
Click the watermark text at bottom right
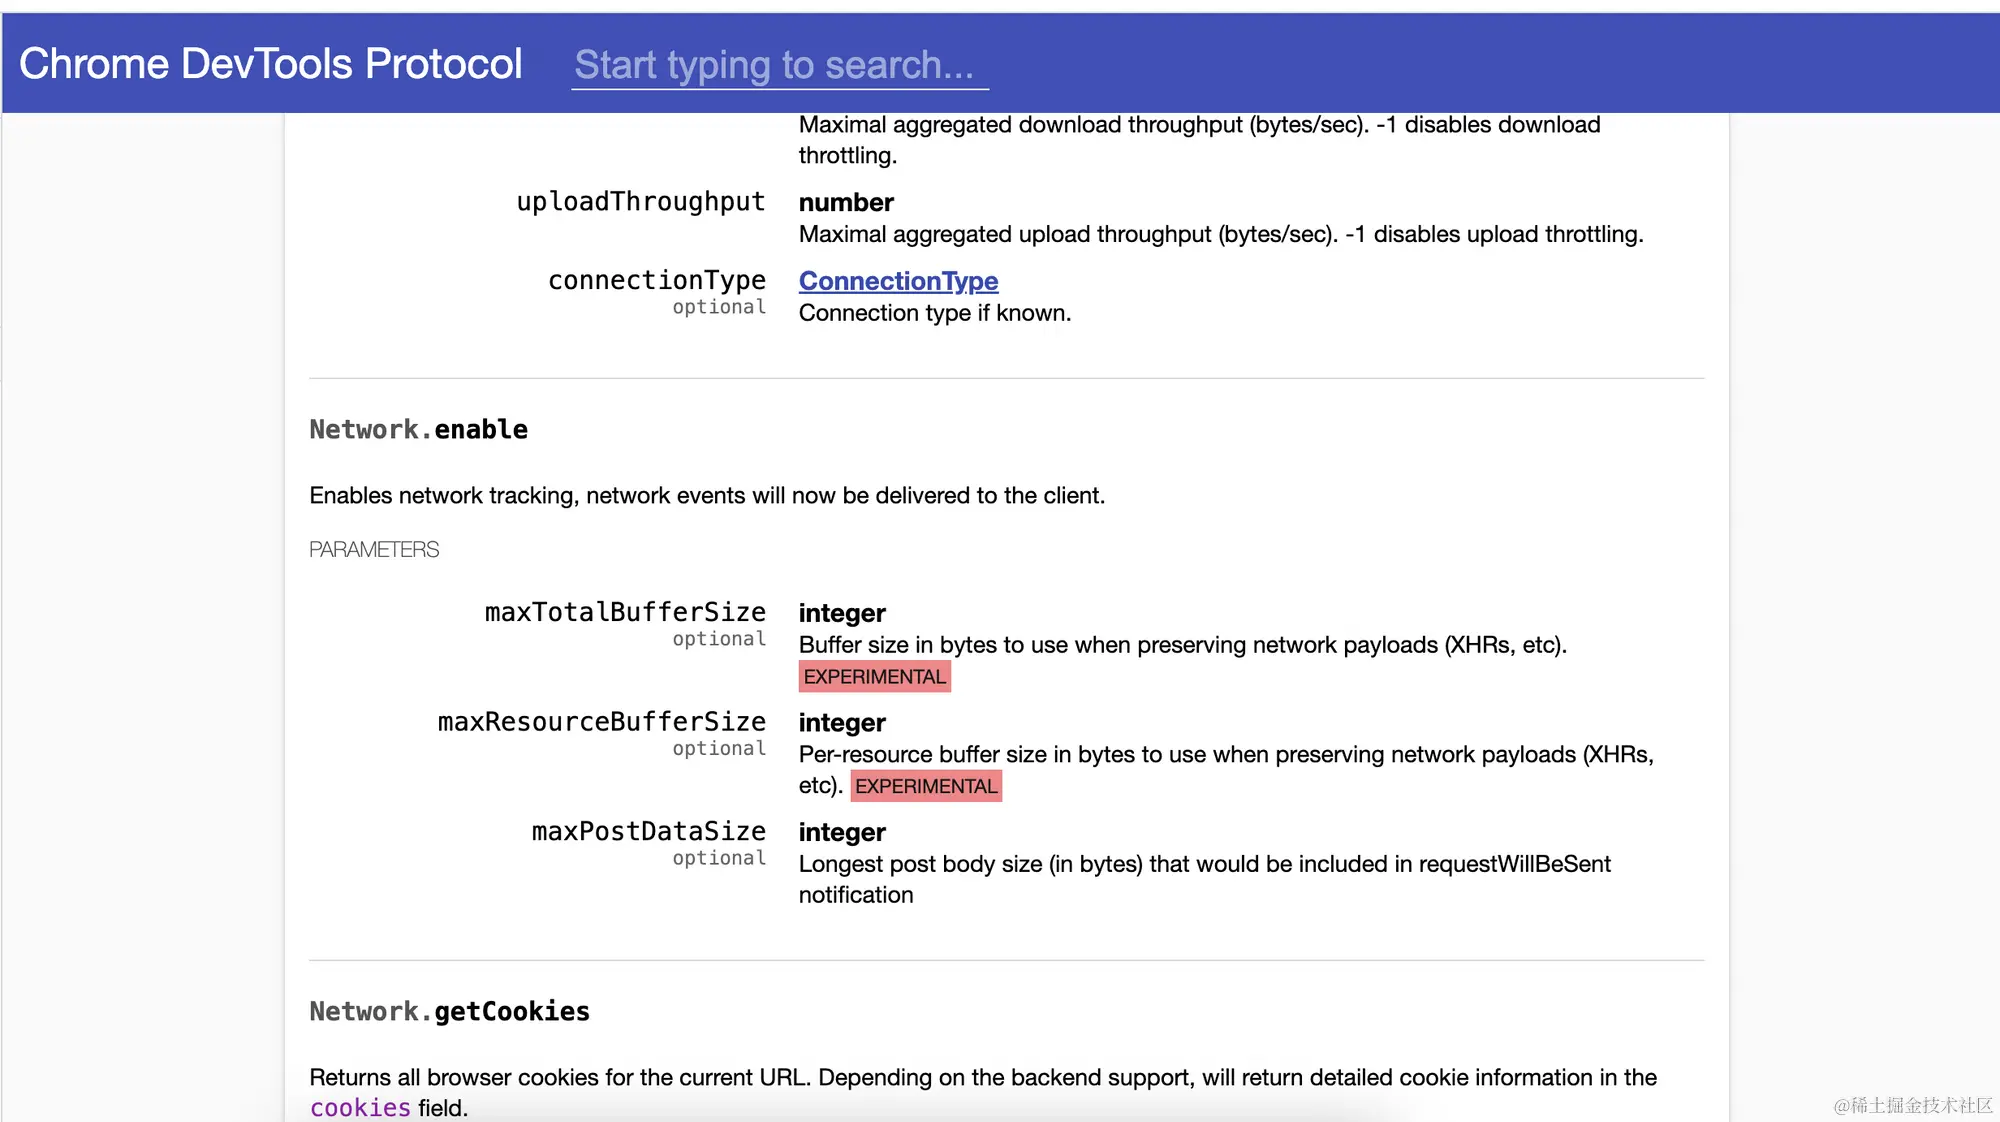tap(1912, 1105)
